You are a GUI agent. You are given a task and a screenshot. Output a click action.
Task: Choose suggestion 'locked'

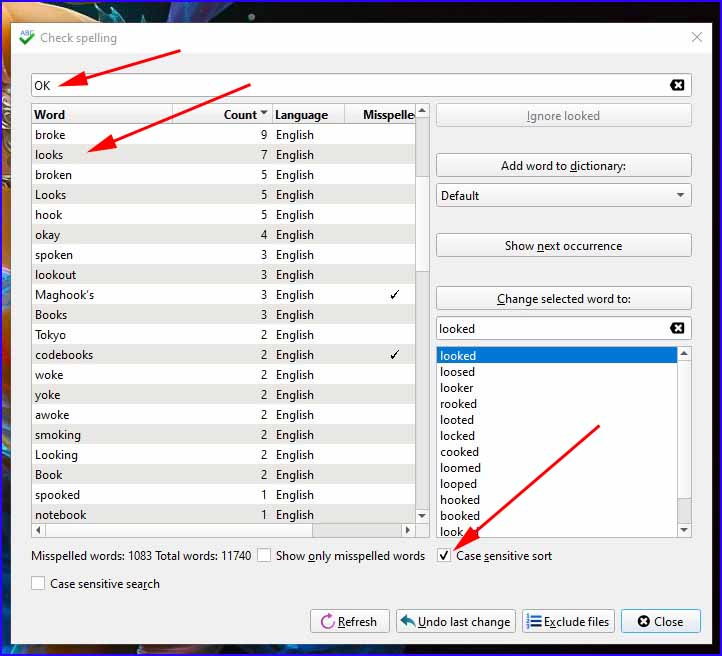(x=557, y=435)
